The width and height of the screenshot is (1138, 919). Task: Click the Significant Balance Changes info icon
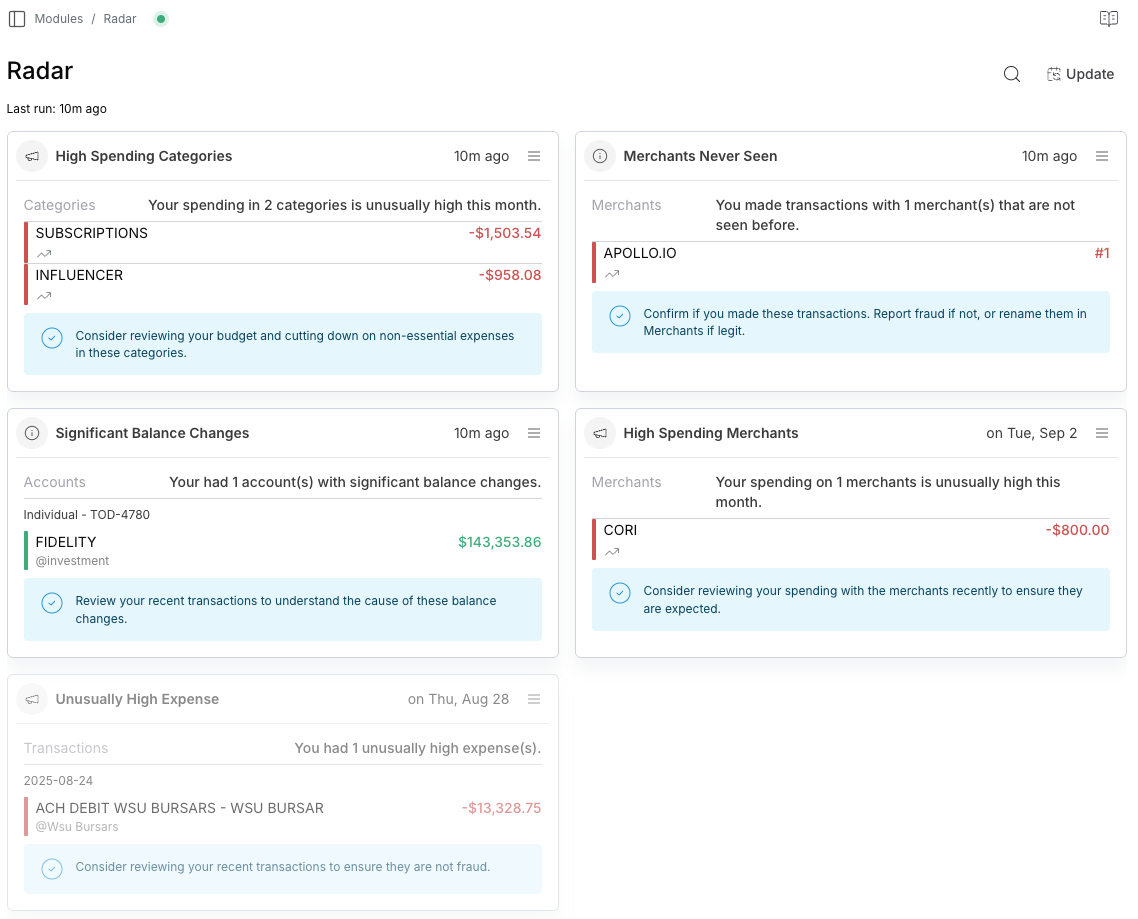tap(33, 433)
